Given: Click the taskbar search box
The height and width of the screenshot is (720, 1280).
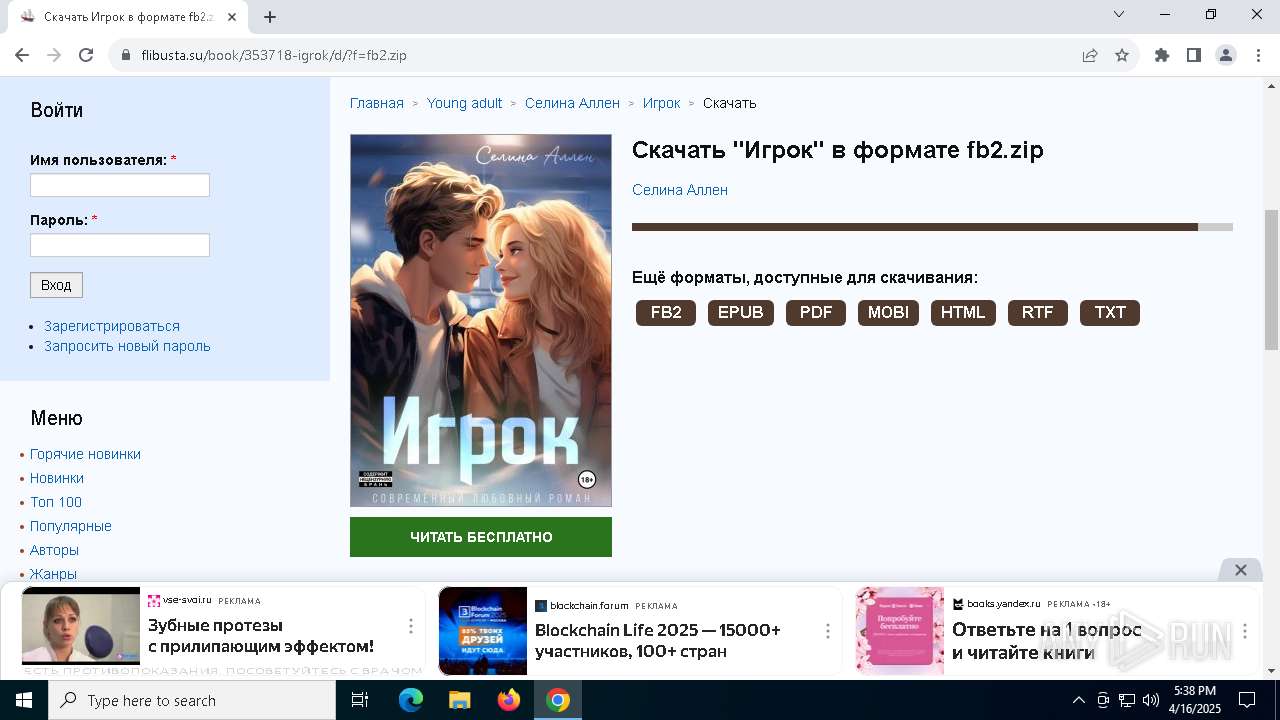Looking at the screenshot, I should point(192,700).
